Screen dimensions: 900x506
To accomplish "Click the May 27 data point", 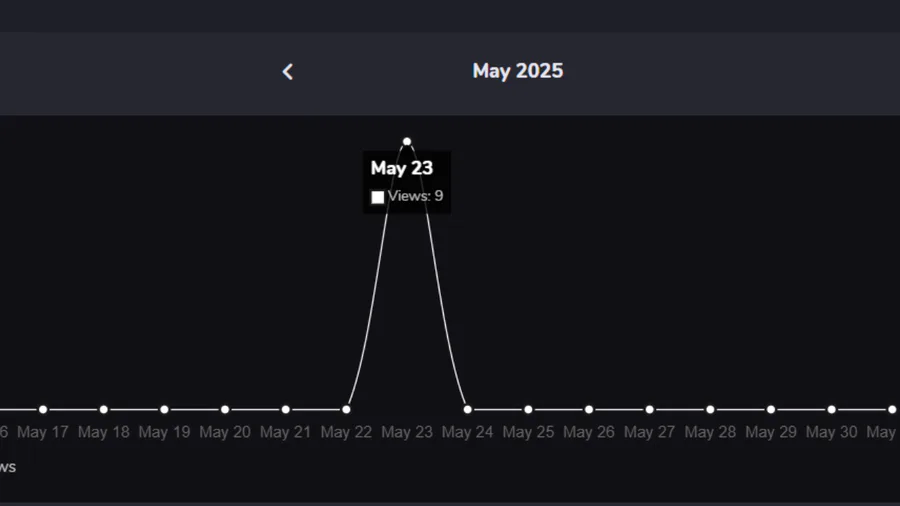I will click(650, 409).
